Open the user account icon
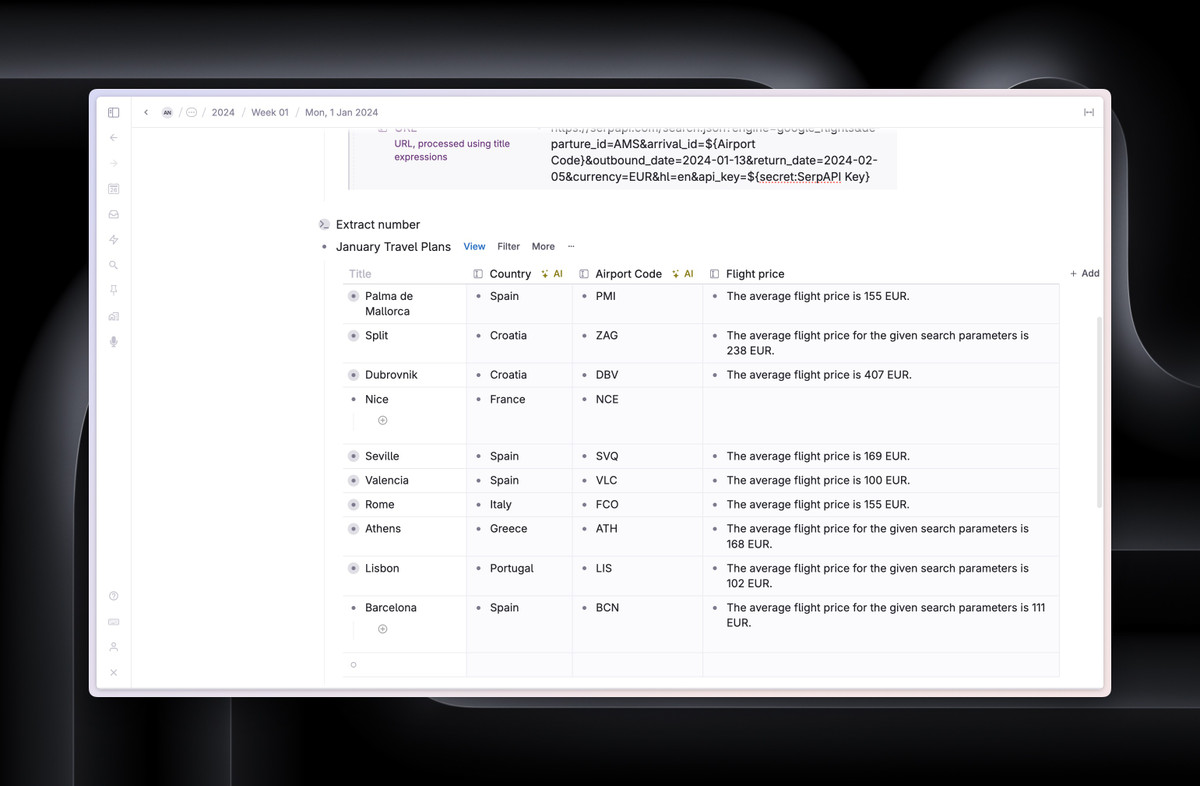The height and width of the screenshot is (786, 1200). [113, 647]
